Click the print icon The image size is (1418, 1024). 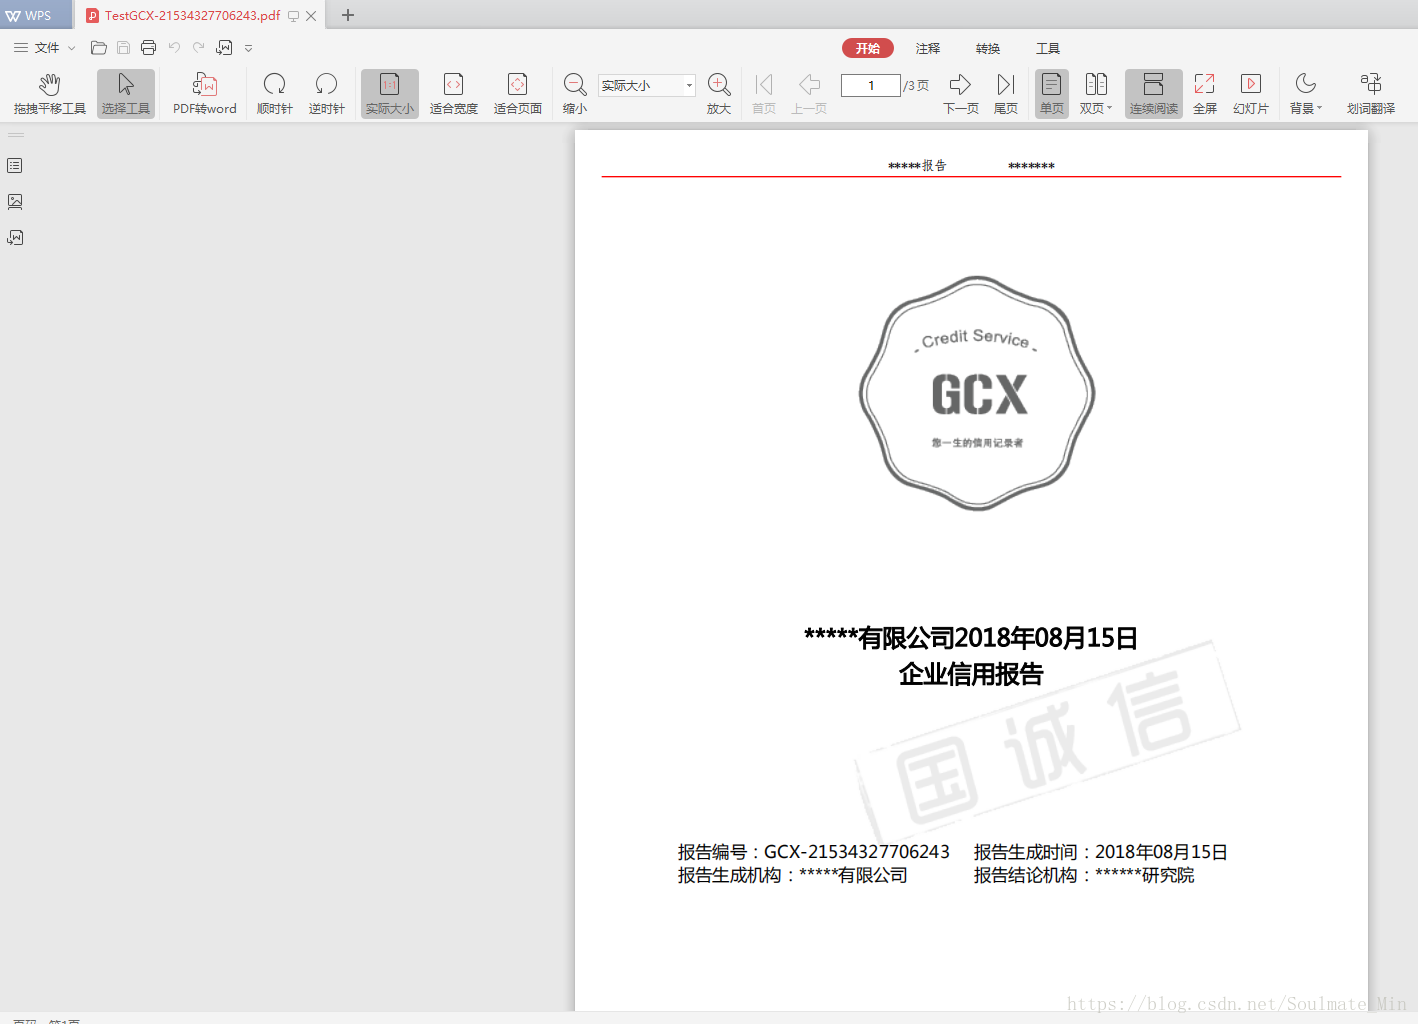(x=149, y=48)
